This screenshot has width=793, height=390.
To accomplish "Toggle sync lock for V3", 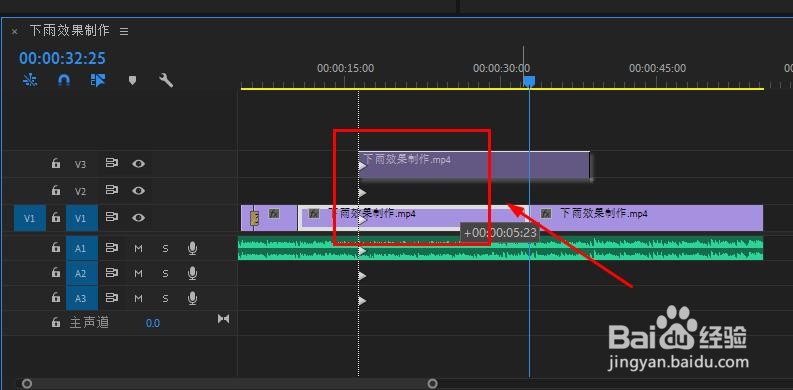I will coord(111,163).
